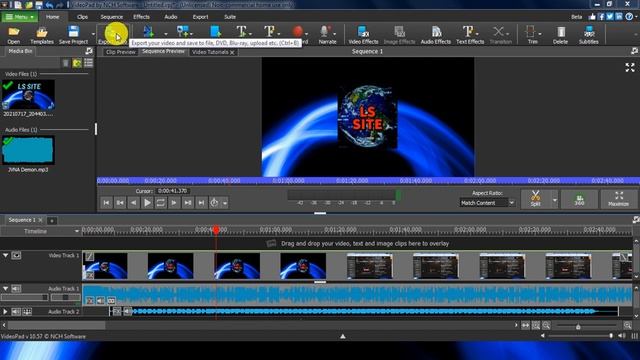Collapse Video Track 1 triangle
The image size is (640, 360).
click(x=5, y=256)
